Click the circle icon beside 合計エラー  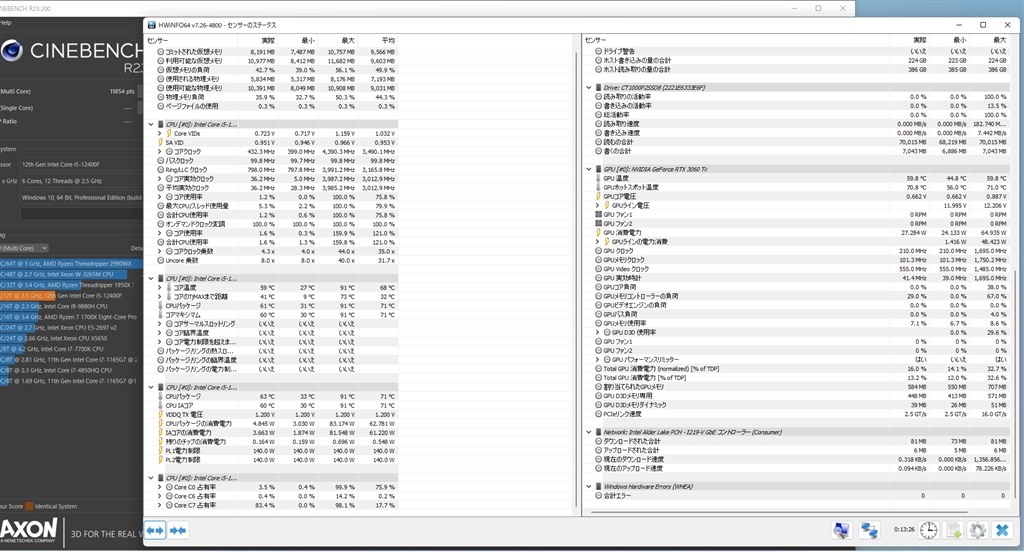click(x=598, y=496)
